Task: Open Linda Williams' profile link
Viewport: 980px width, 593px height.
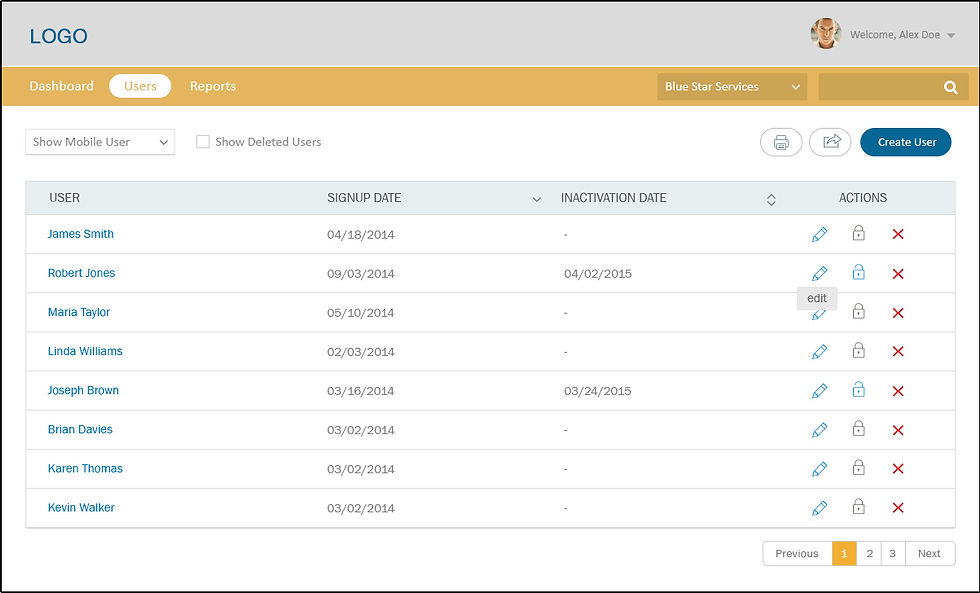Action: pos(85,351)
